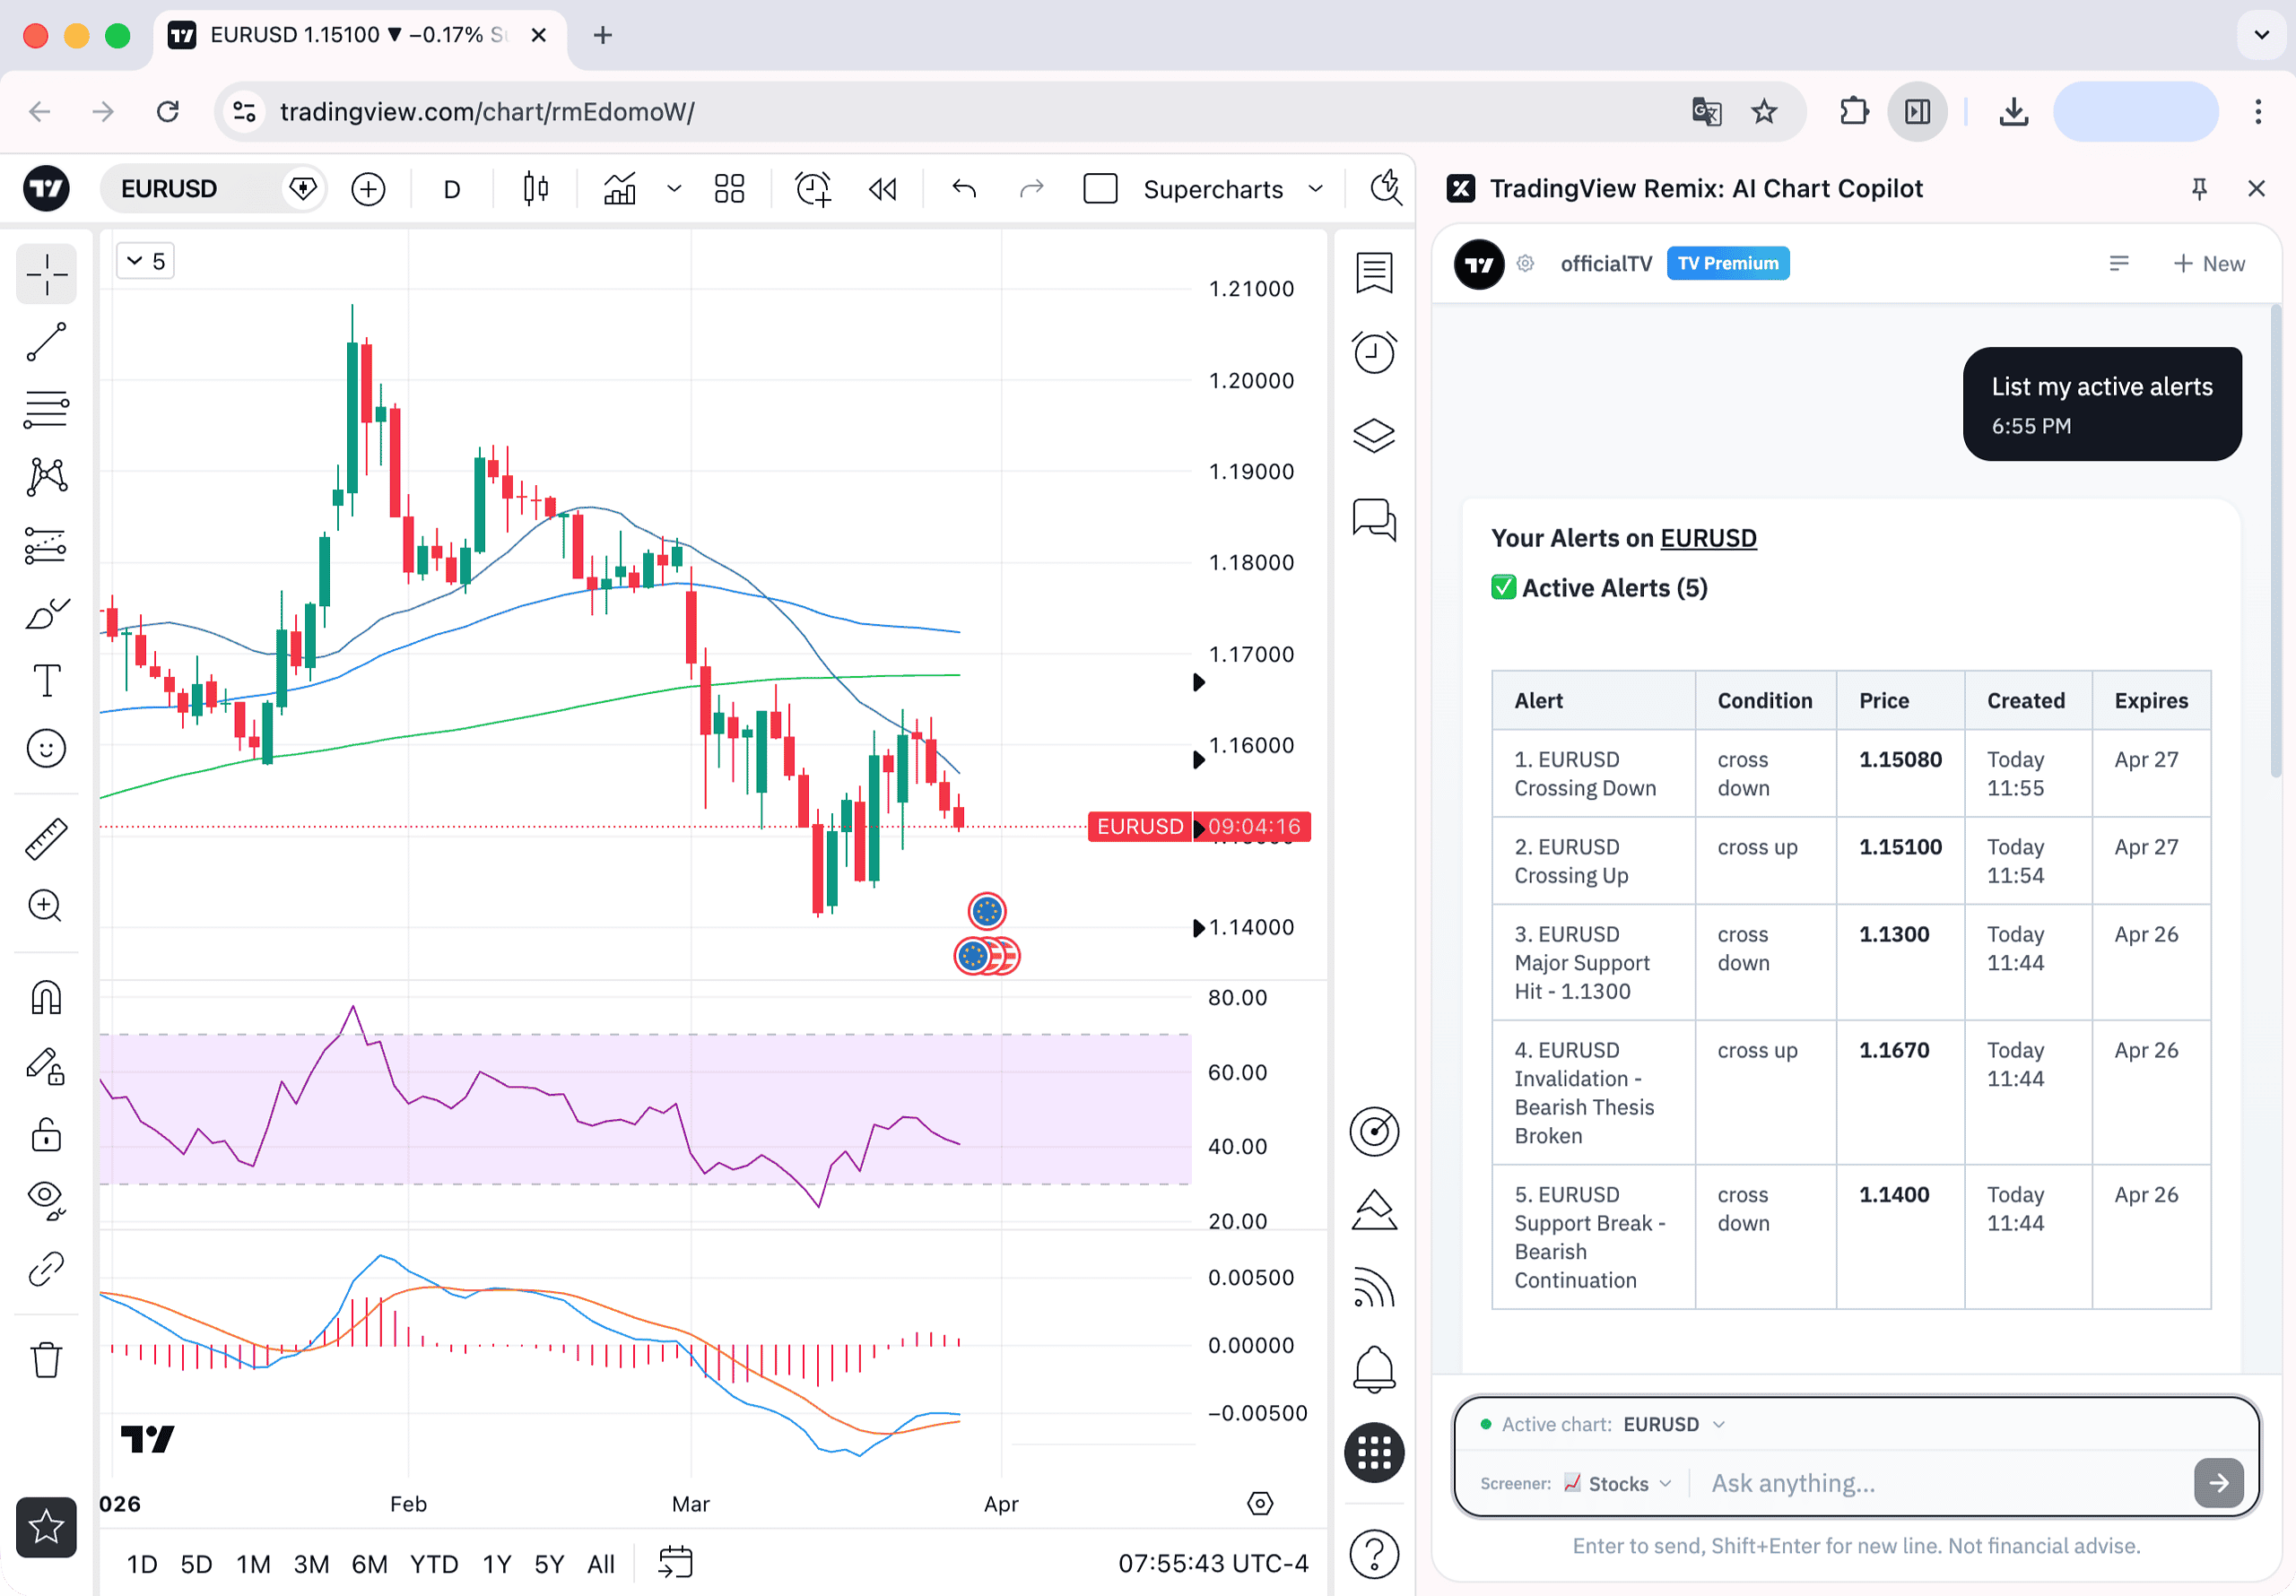This screenshot has height=1596, width=2296.
Task: Open the object tree layers panel
Action: 1374,435
